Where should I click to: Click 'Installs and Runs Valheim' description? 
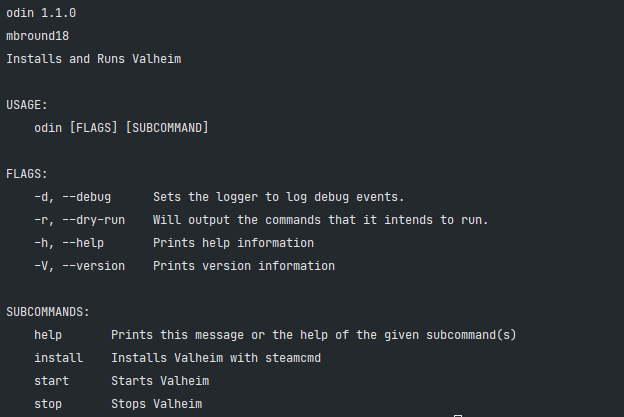coord(94,59)
